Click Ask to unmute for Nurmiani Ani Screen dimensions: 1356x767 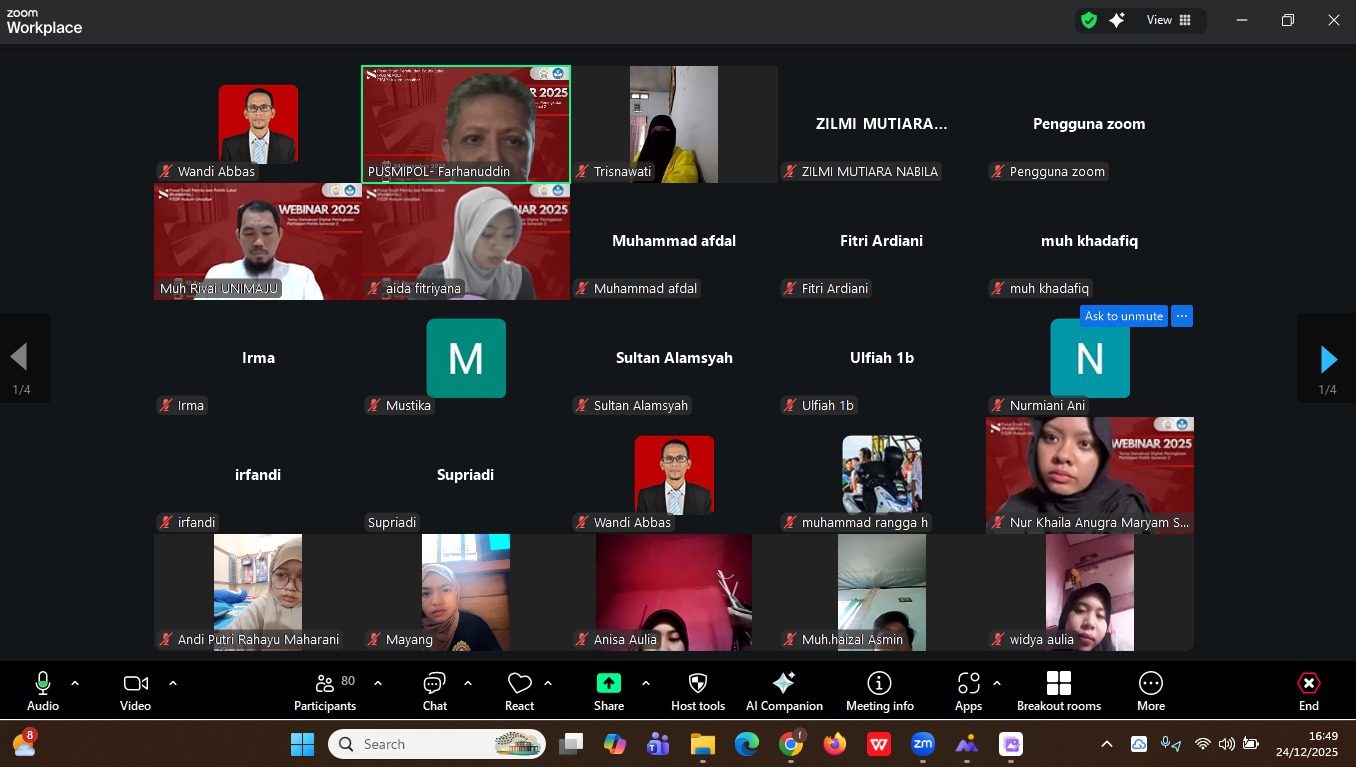1123,316
